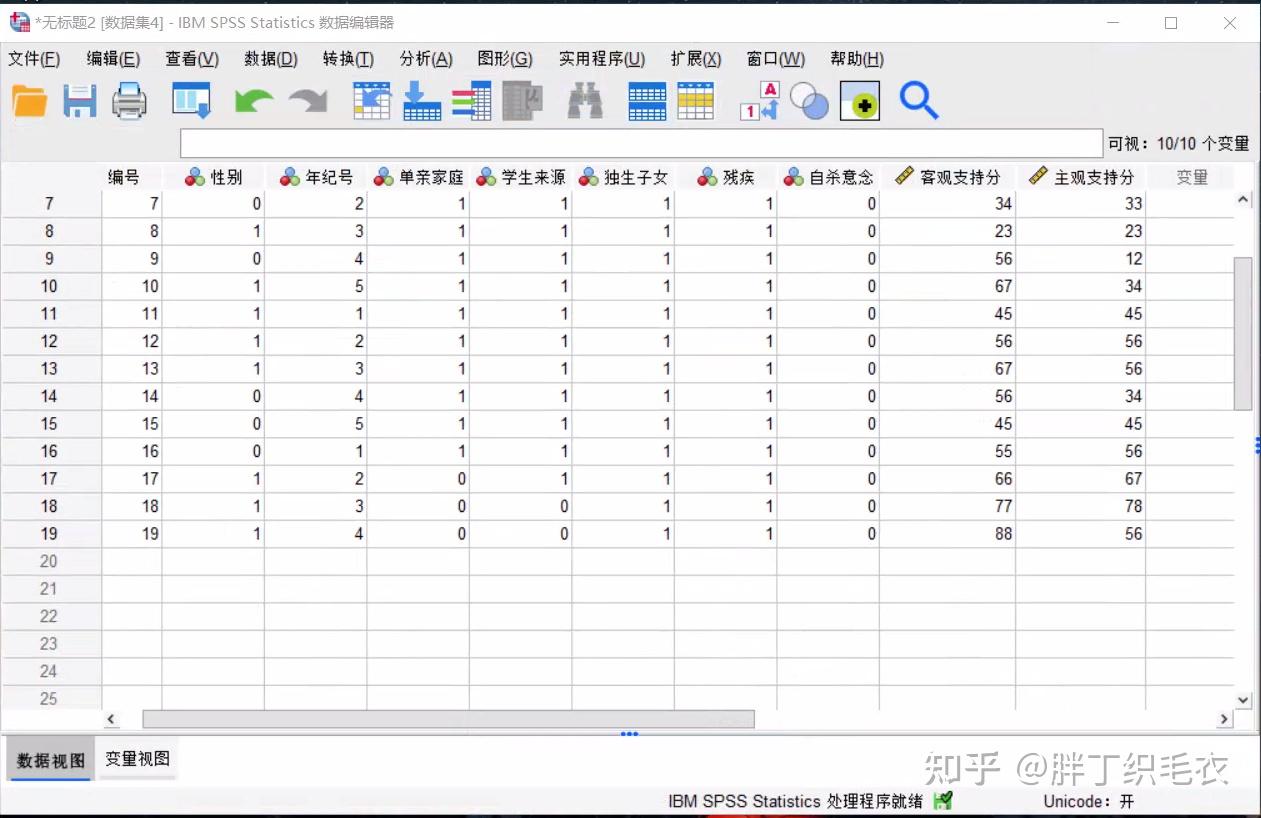Screen dimensions: 1261x818
Task: Open the 文件(F) menu
Action: click(x=34, y=59)
